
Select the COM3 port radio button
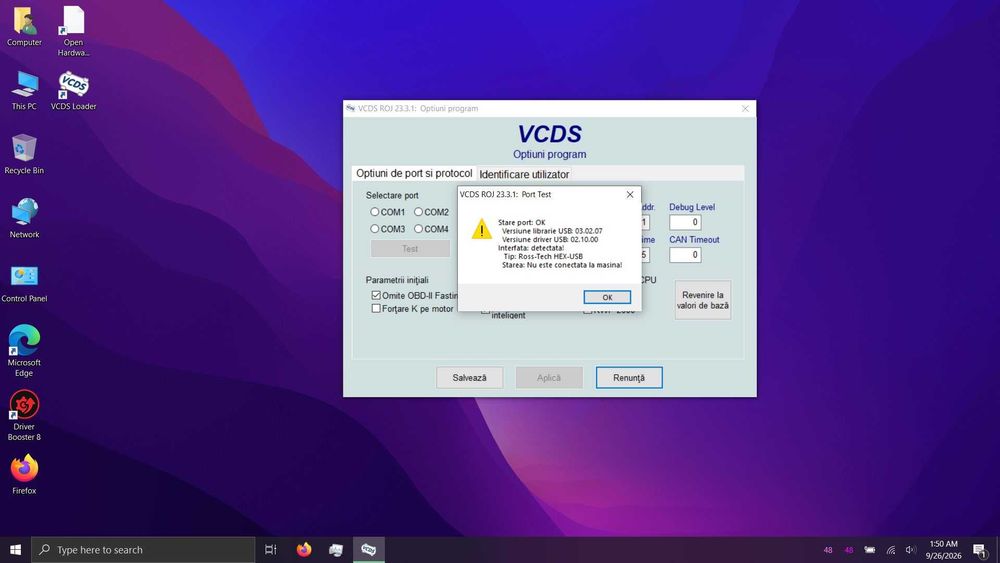point(374,228)
